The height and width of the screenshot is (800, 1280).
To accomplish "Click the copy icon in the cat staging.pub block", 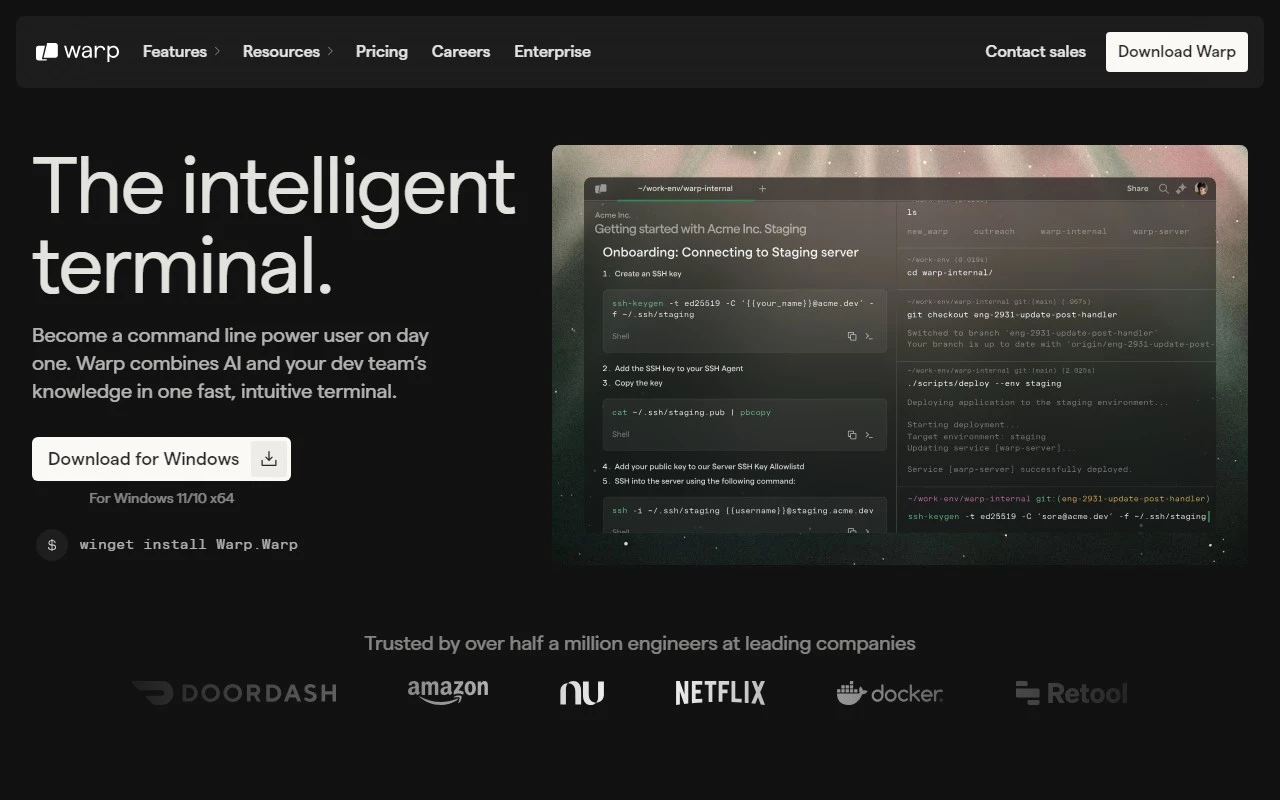I will [x=852, y=435].
